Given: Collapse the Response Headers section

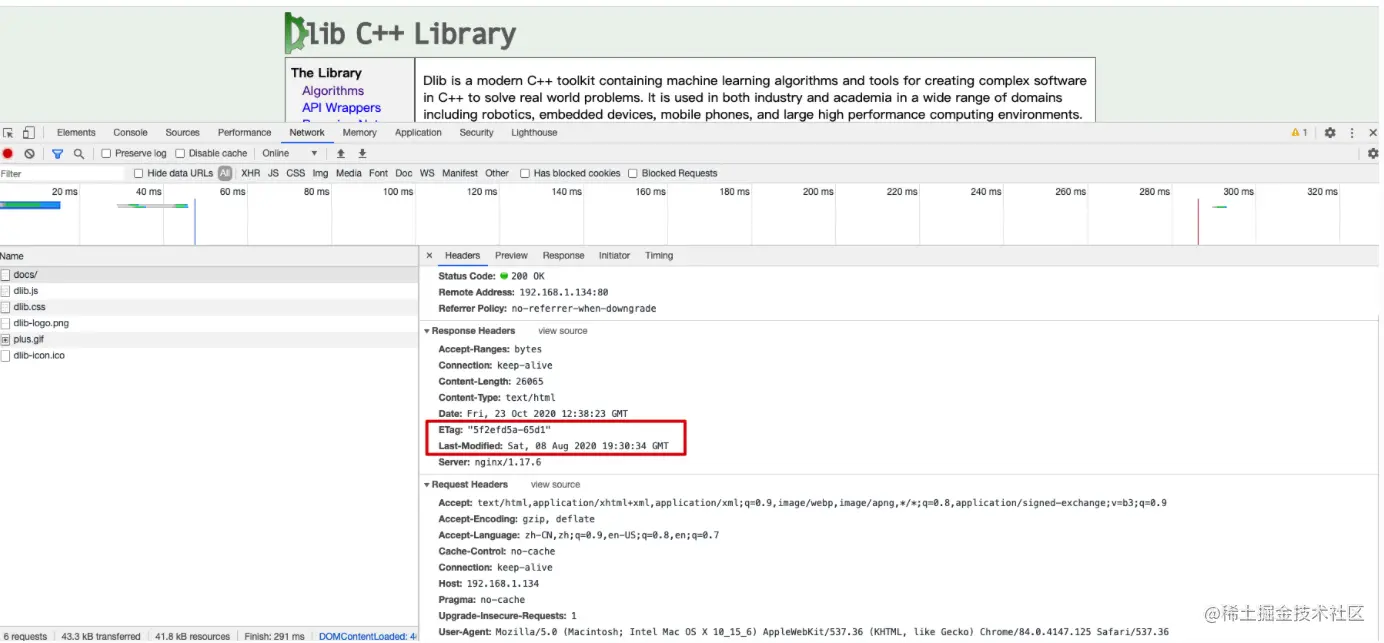Looking at the screenshot, I should click(x=427, y=331).
